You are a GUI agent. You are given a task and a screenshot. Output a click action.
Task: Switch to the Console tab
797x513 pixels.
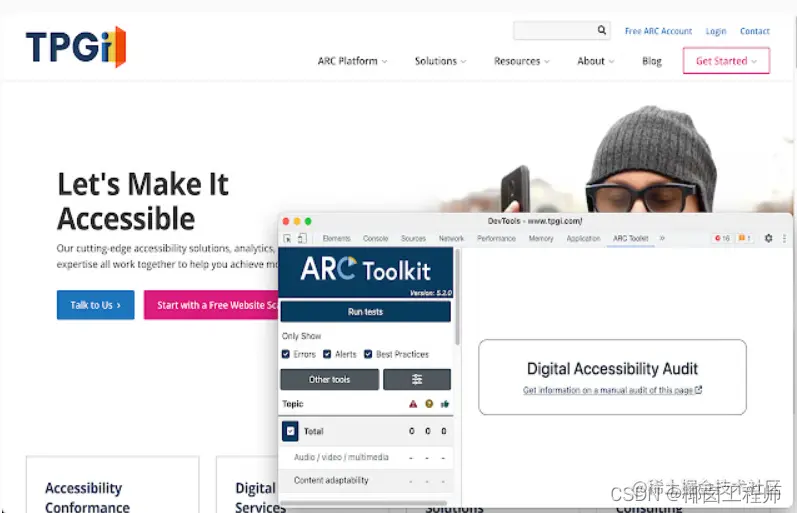pyautogui.click(x=375, y=238)
